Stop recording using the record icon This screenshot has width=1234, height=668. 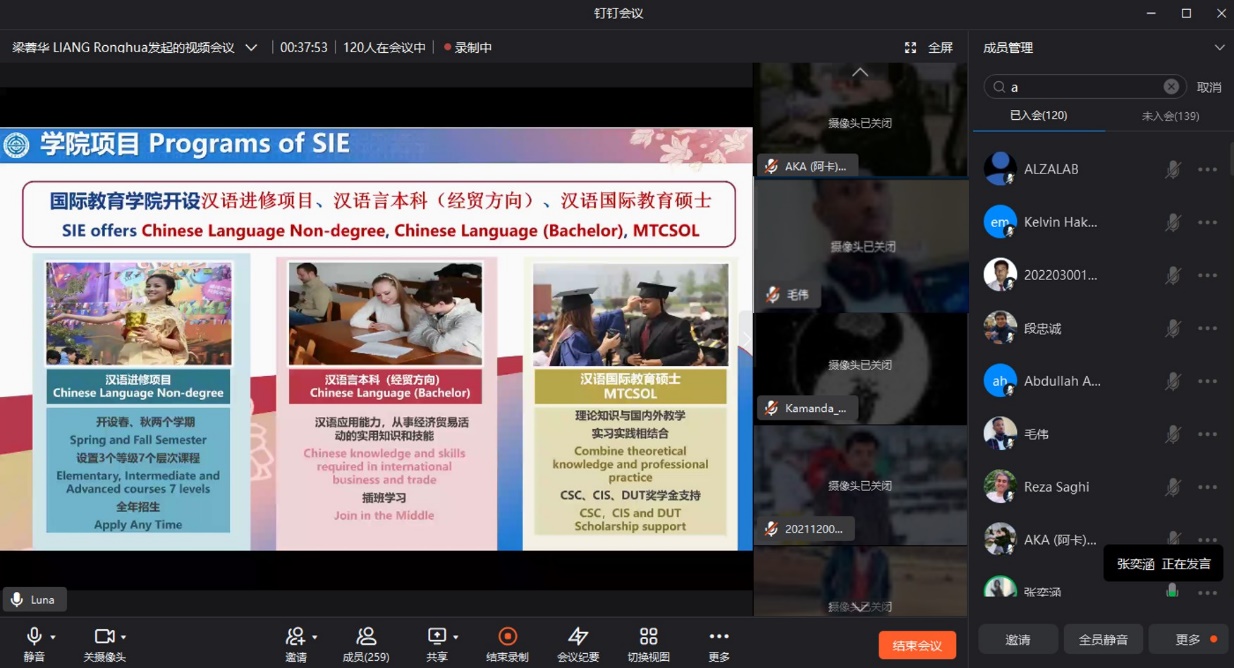click(x=507, y=637)
